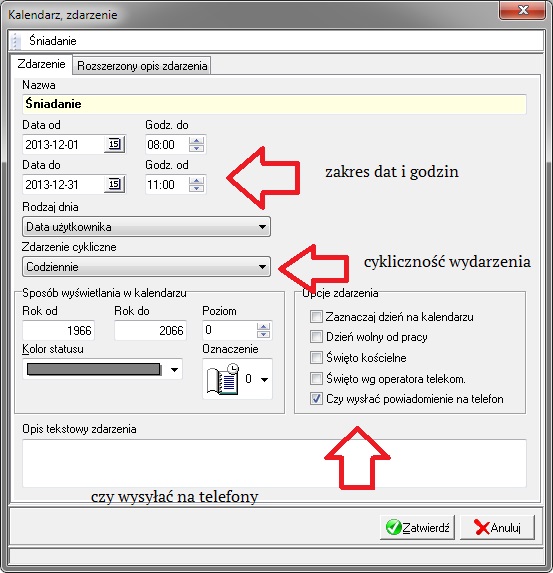Confirm with the Zatwierdź button

pos(417,528)
